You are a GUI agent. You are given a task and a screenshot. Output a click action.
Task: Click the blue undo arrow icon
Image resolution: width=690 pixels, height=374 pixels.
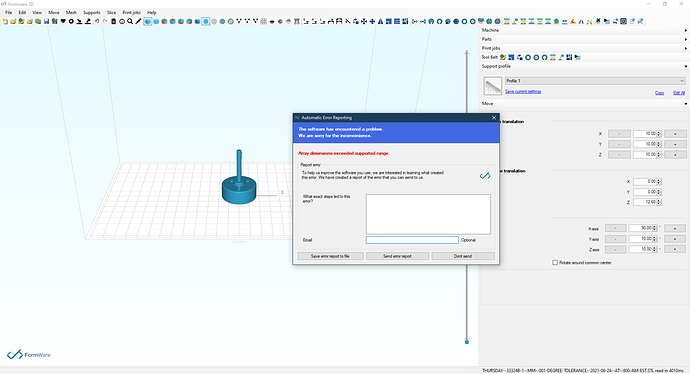coord(97,21)
